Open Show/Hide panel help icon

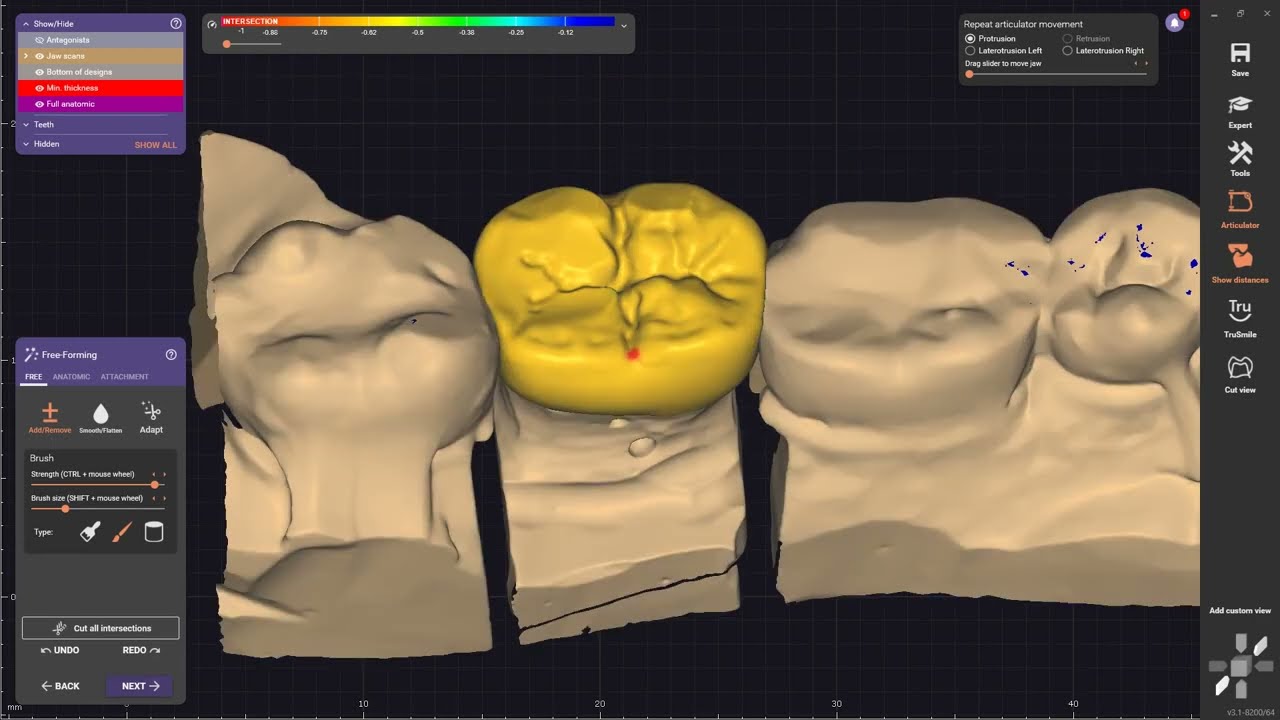tap(176, 23)
